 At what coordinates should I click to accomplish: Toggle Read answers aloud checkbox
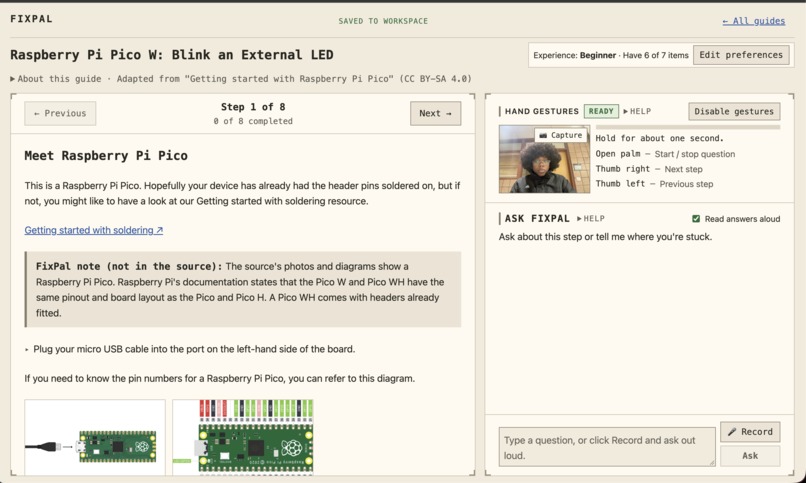696,219
